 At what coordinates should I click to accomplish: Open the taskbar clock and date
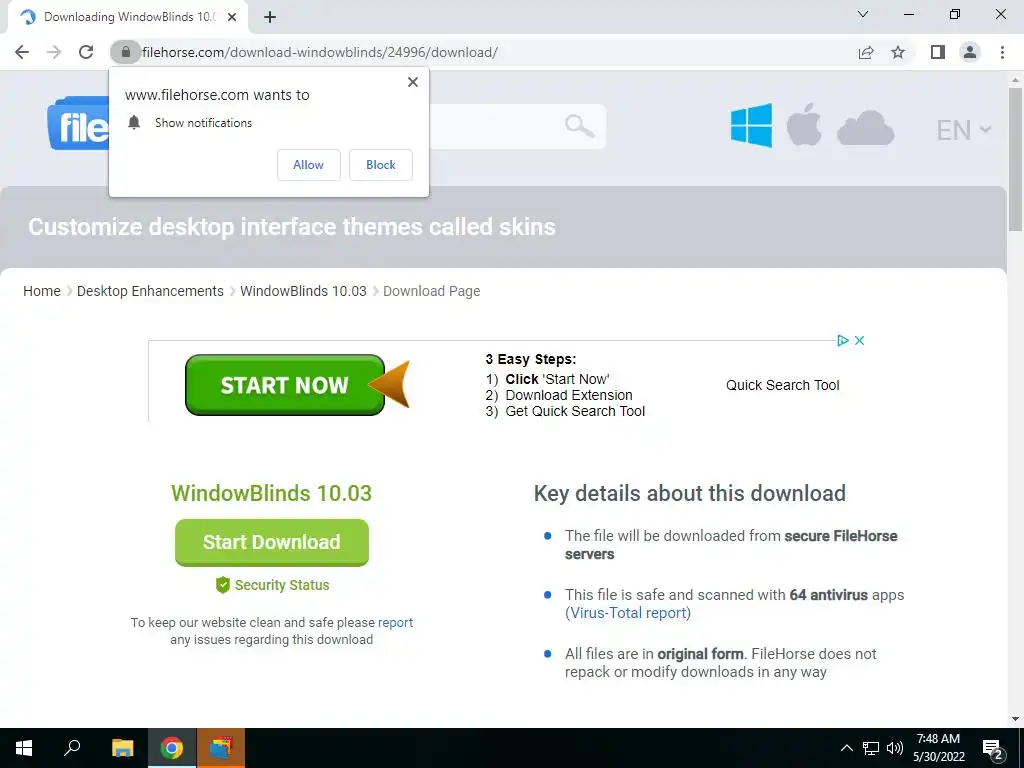click(938, 748)
